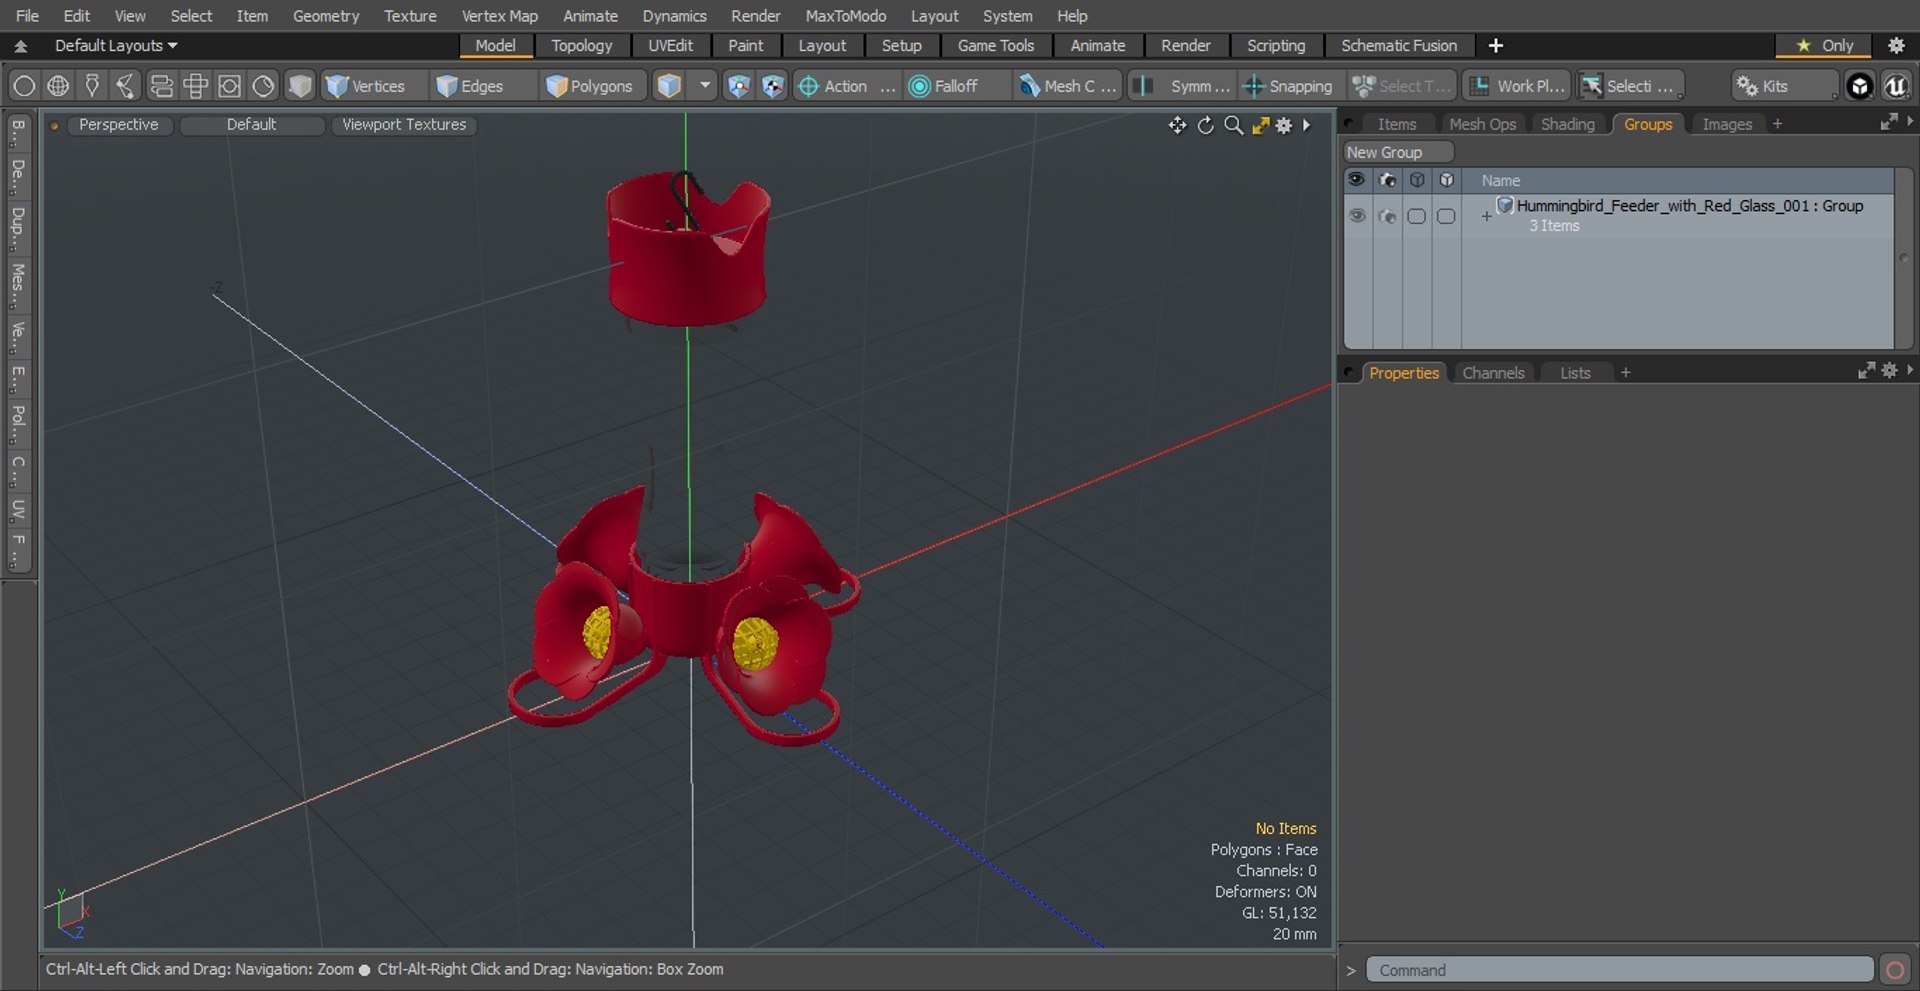Toggle render camera of Hummingbird_Feeder group
This screenshot has height=991, width=1920.
[1387, 216]
